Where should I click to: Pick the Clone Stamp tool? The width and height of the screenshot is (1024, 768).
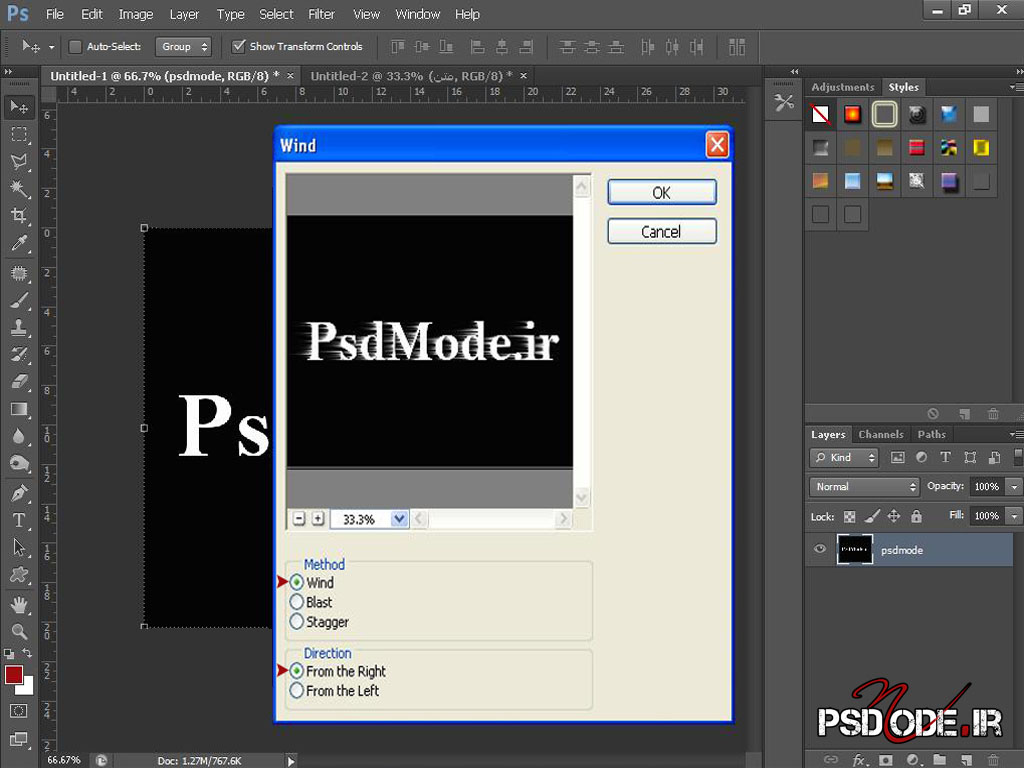click(19, 327)
